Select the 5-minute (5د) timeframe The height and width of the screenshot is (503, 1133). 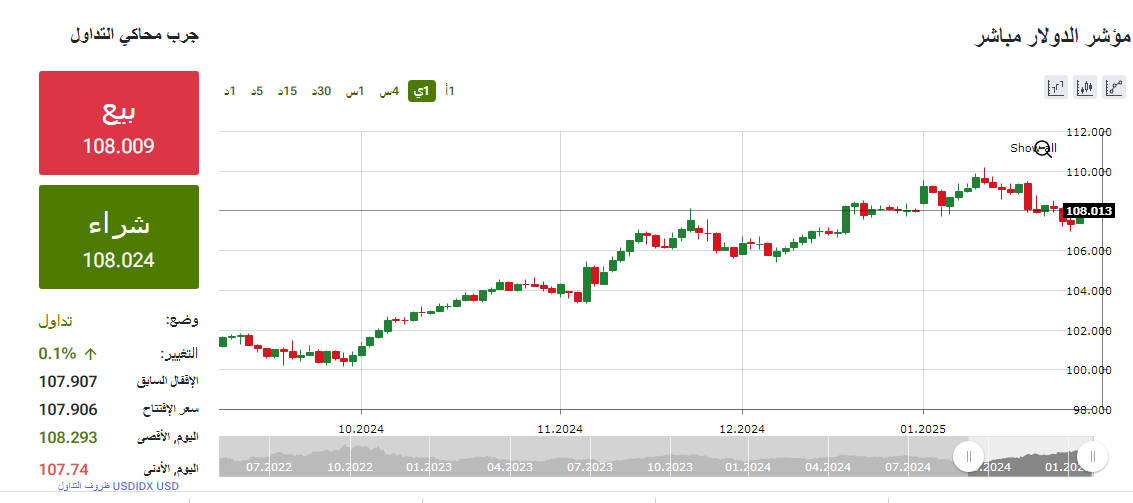pyautogui.click(x=257, y=91)
